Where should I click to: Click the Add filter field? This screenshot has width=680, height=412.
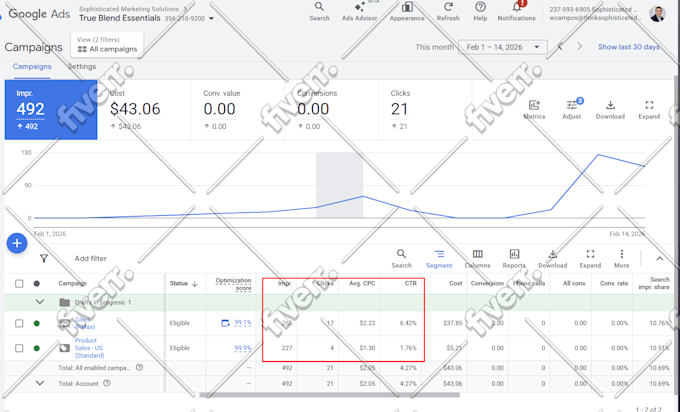click(x=90, y=258)
